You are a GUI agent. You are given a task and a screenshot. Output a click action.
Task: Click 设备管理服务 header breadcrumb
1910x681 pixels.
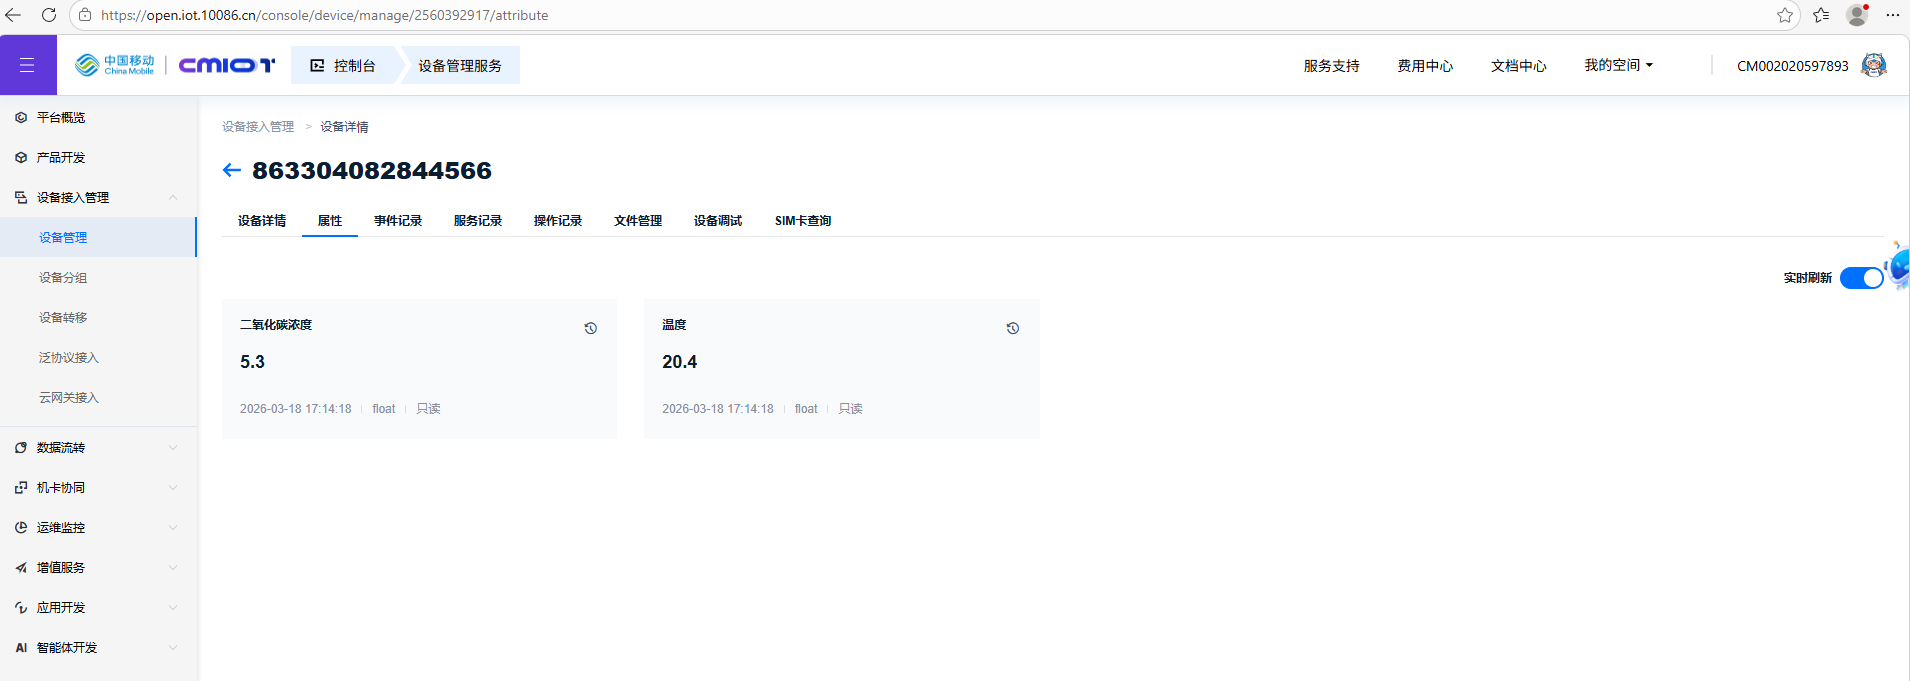click(x=460, y=65)
